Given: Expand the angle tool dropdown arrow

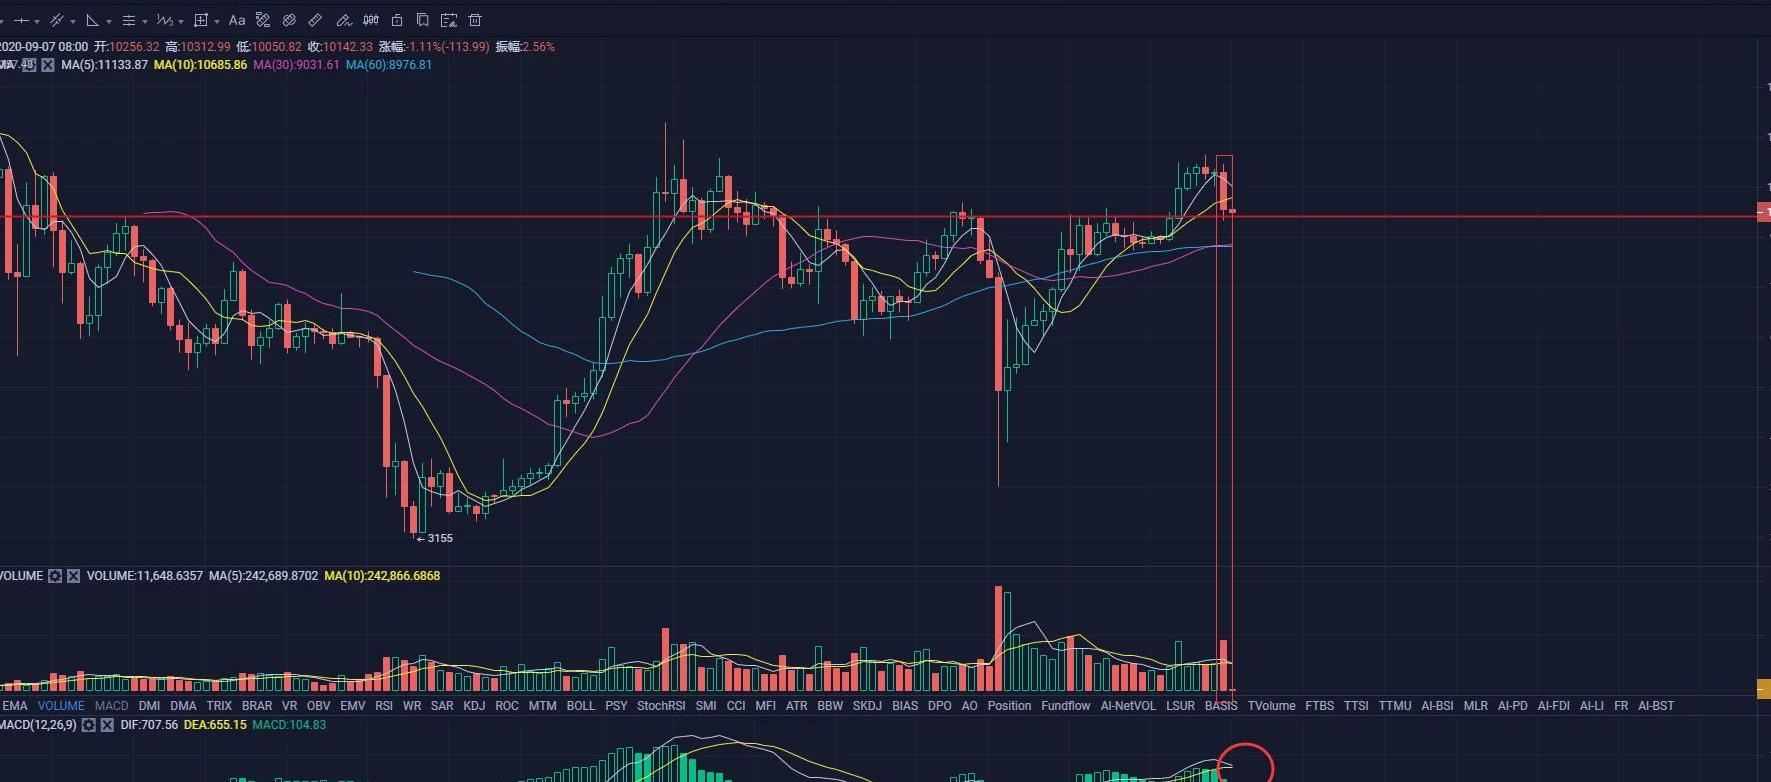Looking at the screenshot, I should [109, 21].
